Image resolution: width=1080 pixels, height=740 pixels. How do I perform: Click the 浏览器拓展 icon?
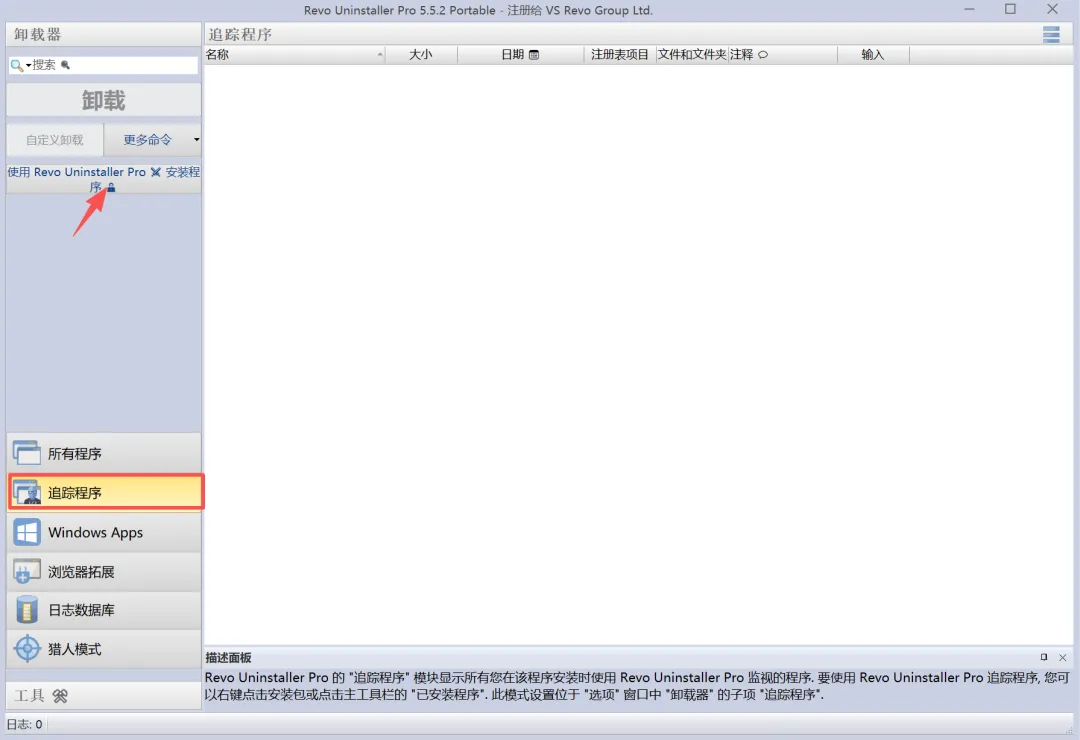point(27,572)
